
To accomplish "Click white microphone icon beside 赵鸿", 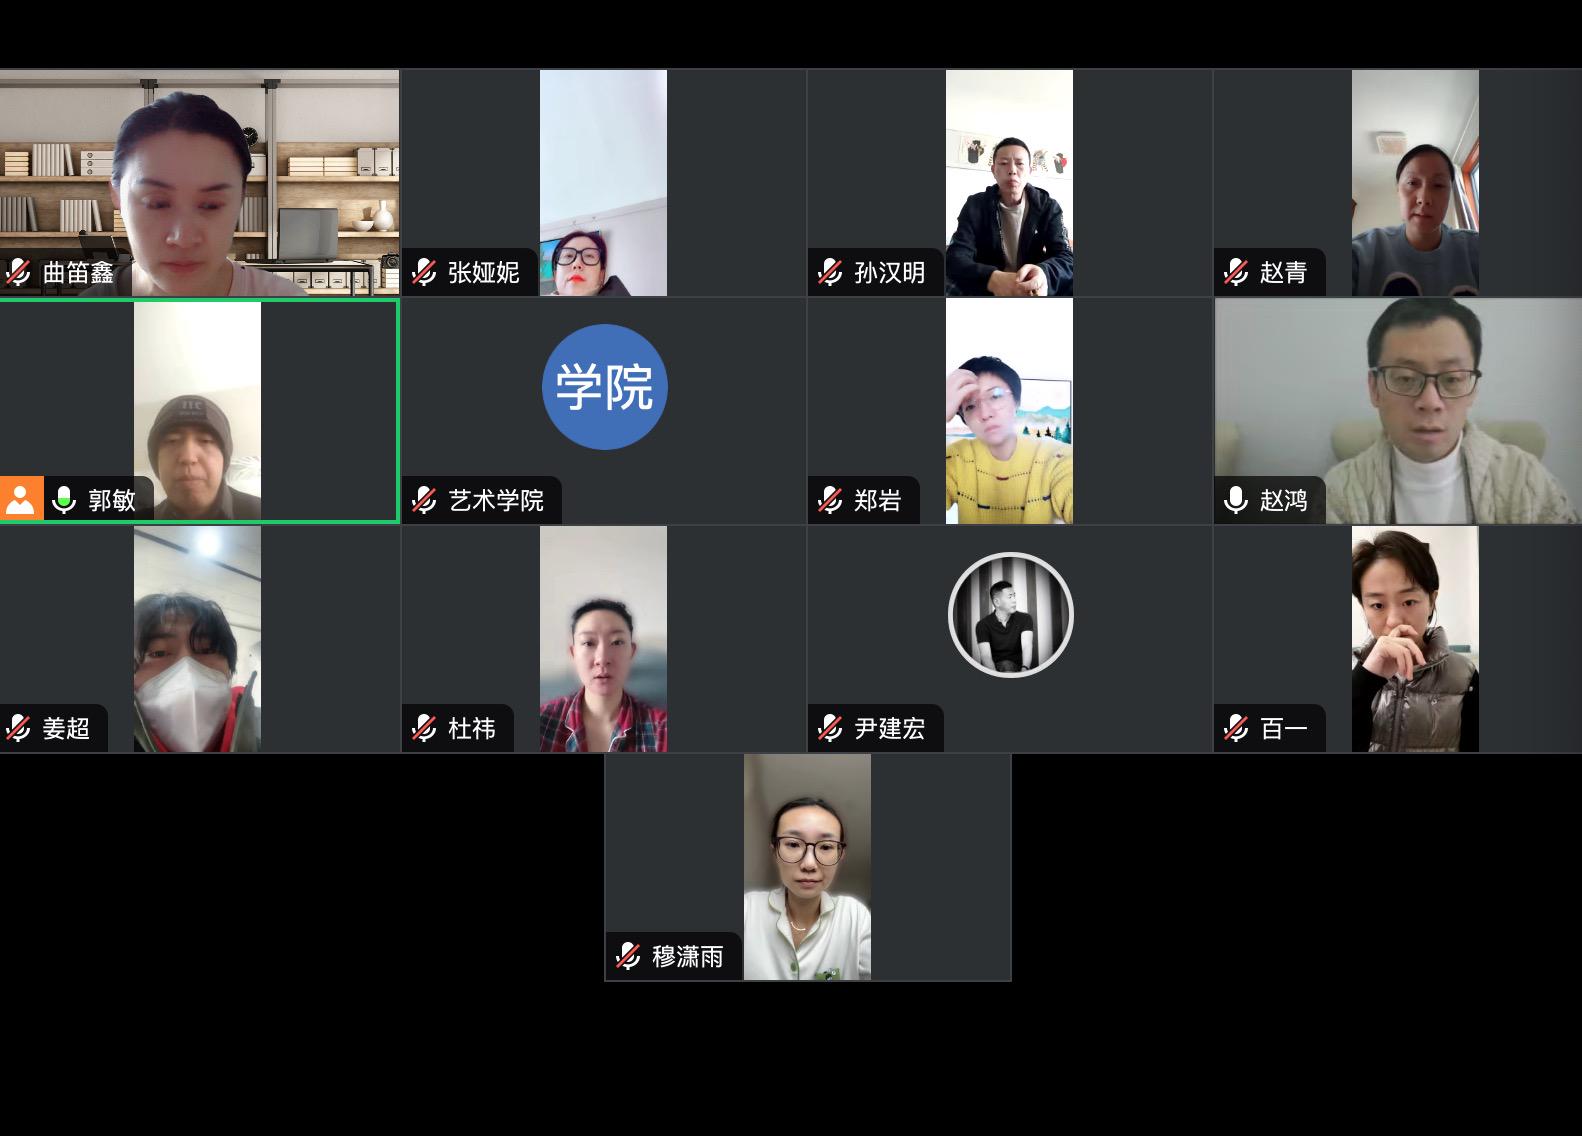I will click(x=1236, y=500).
